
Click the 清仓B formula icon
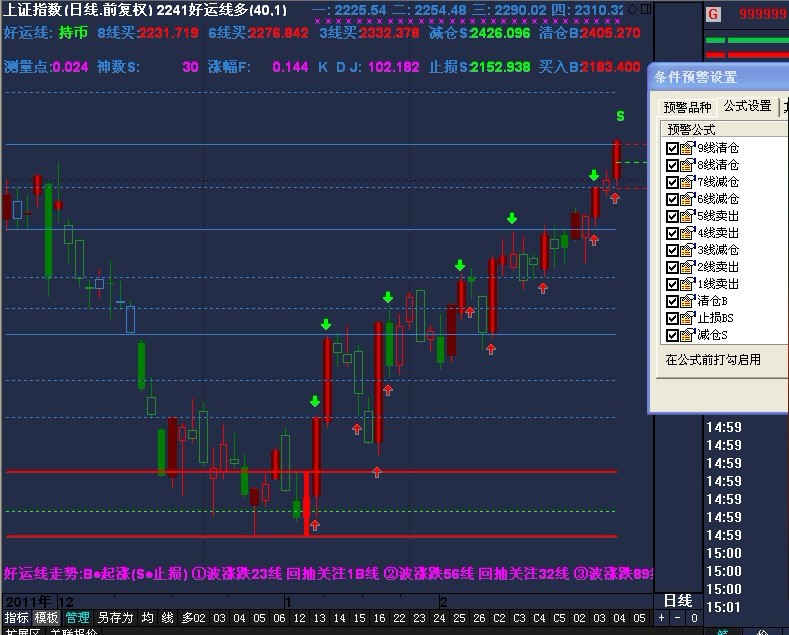(x=687, y=301)
